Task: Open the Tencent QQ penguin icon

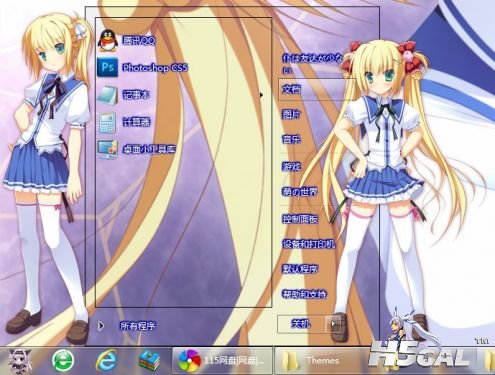Action: tap(107, 40)
